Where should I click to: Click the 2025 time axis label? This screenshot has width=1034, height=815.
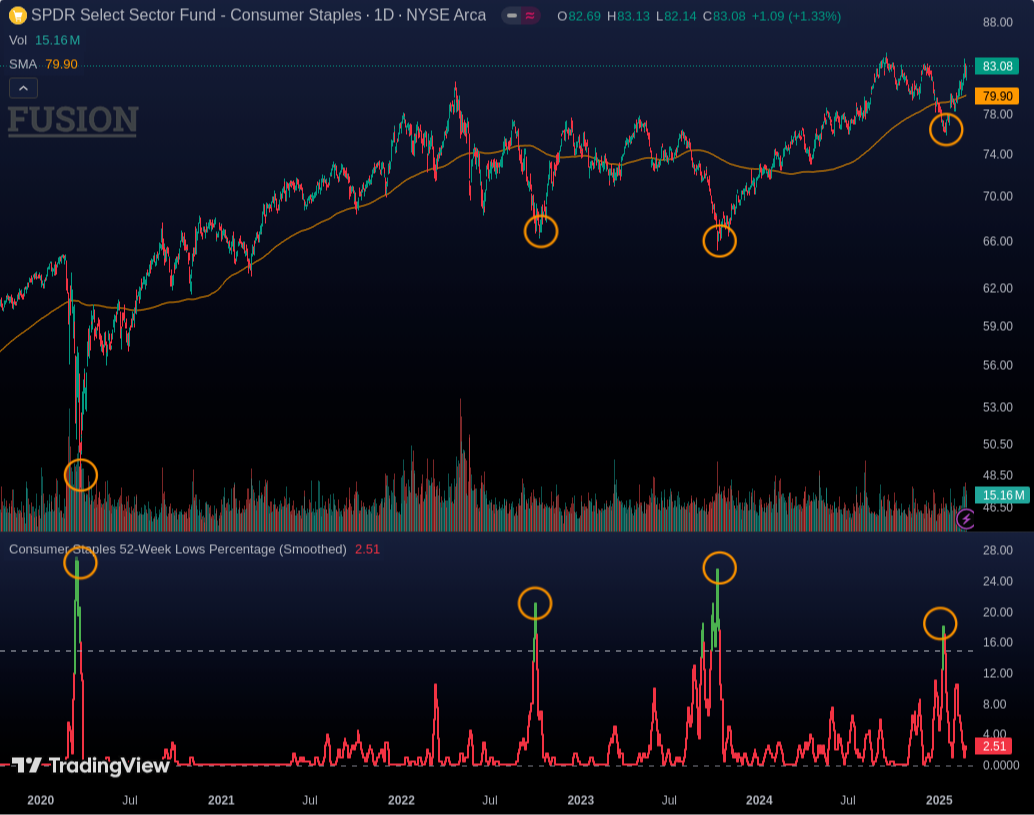click(939, 800)
